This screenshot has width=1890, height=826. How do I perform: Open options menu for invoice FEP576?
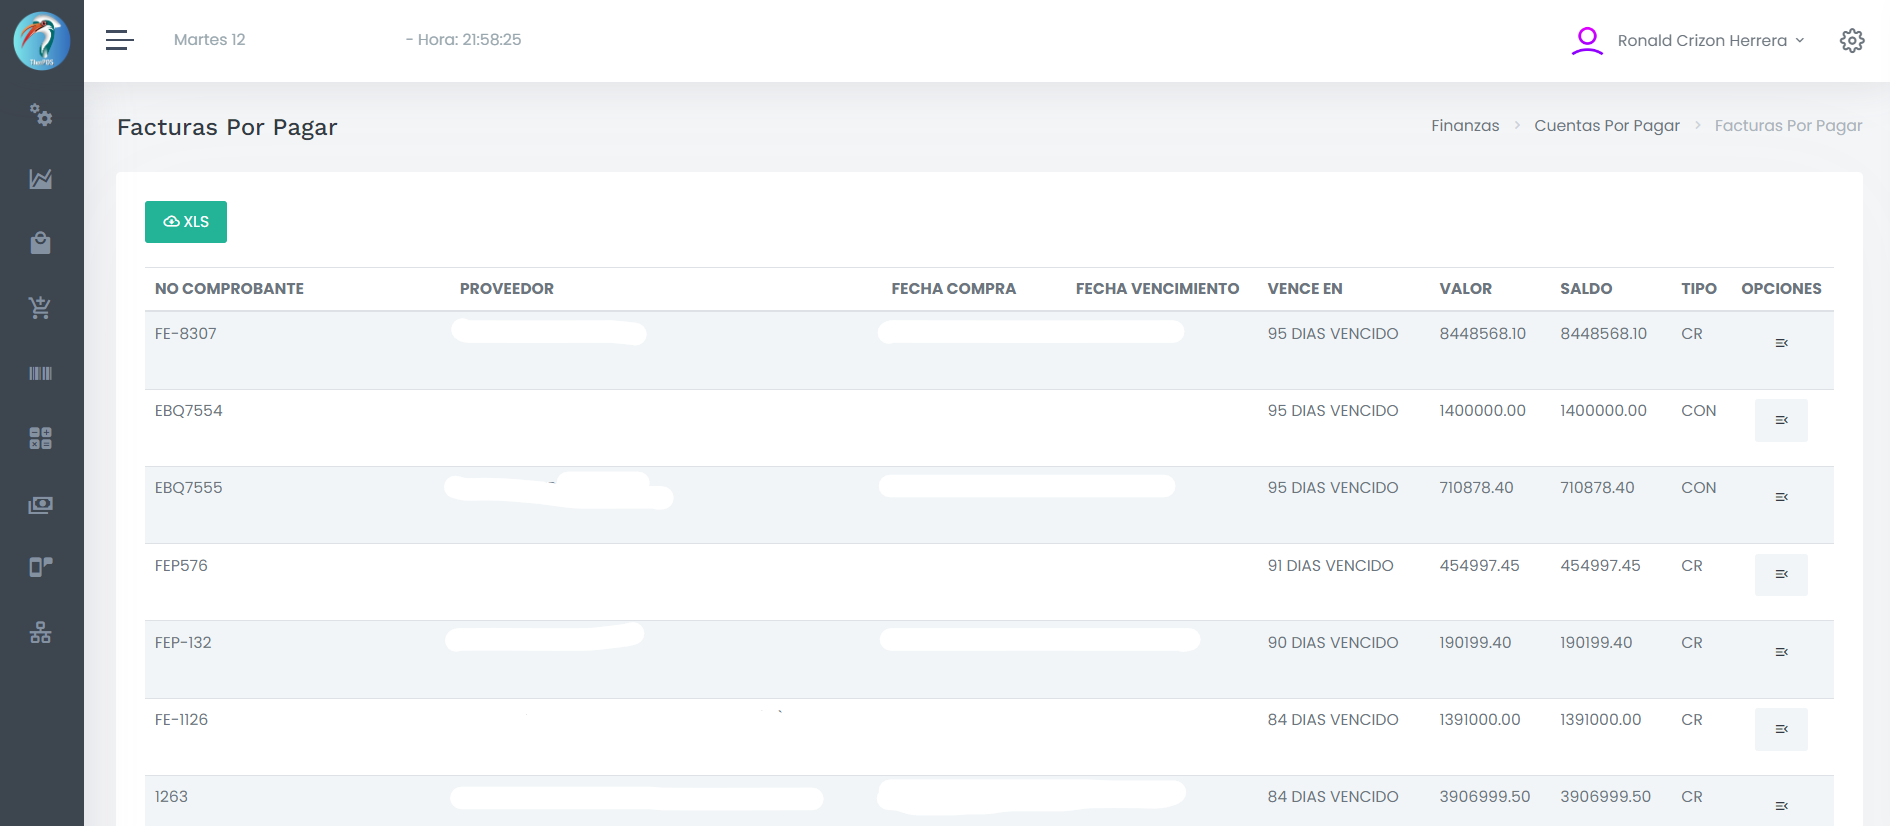[1781, 574]
